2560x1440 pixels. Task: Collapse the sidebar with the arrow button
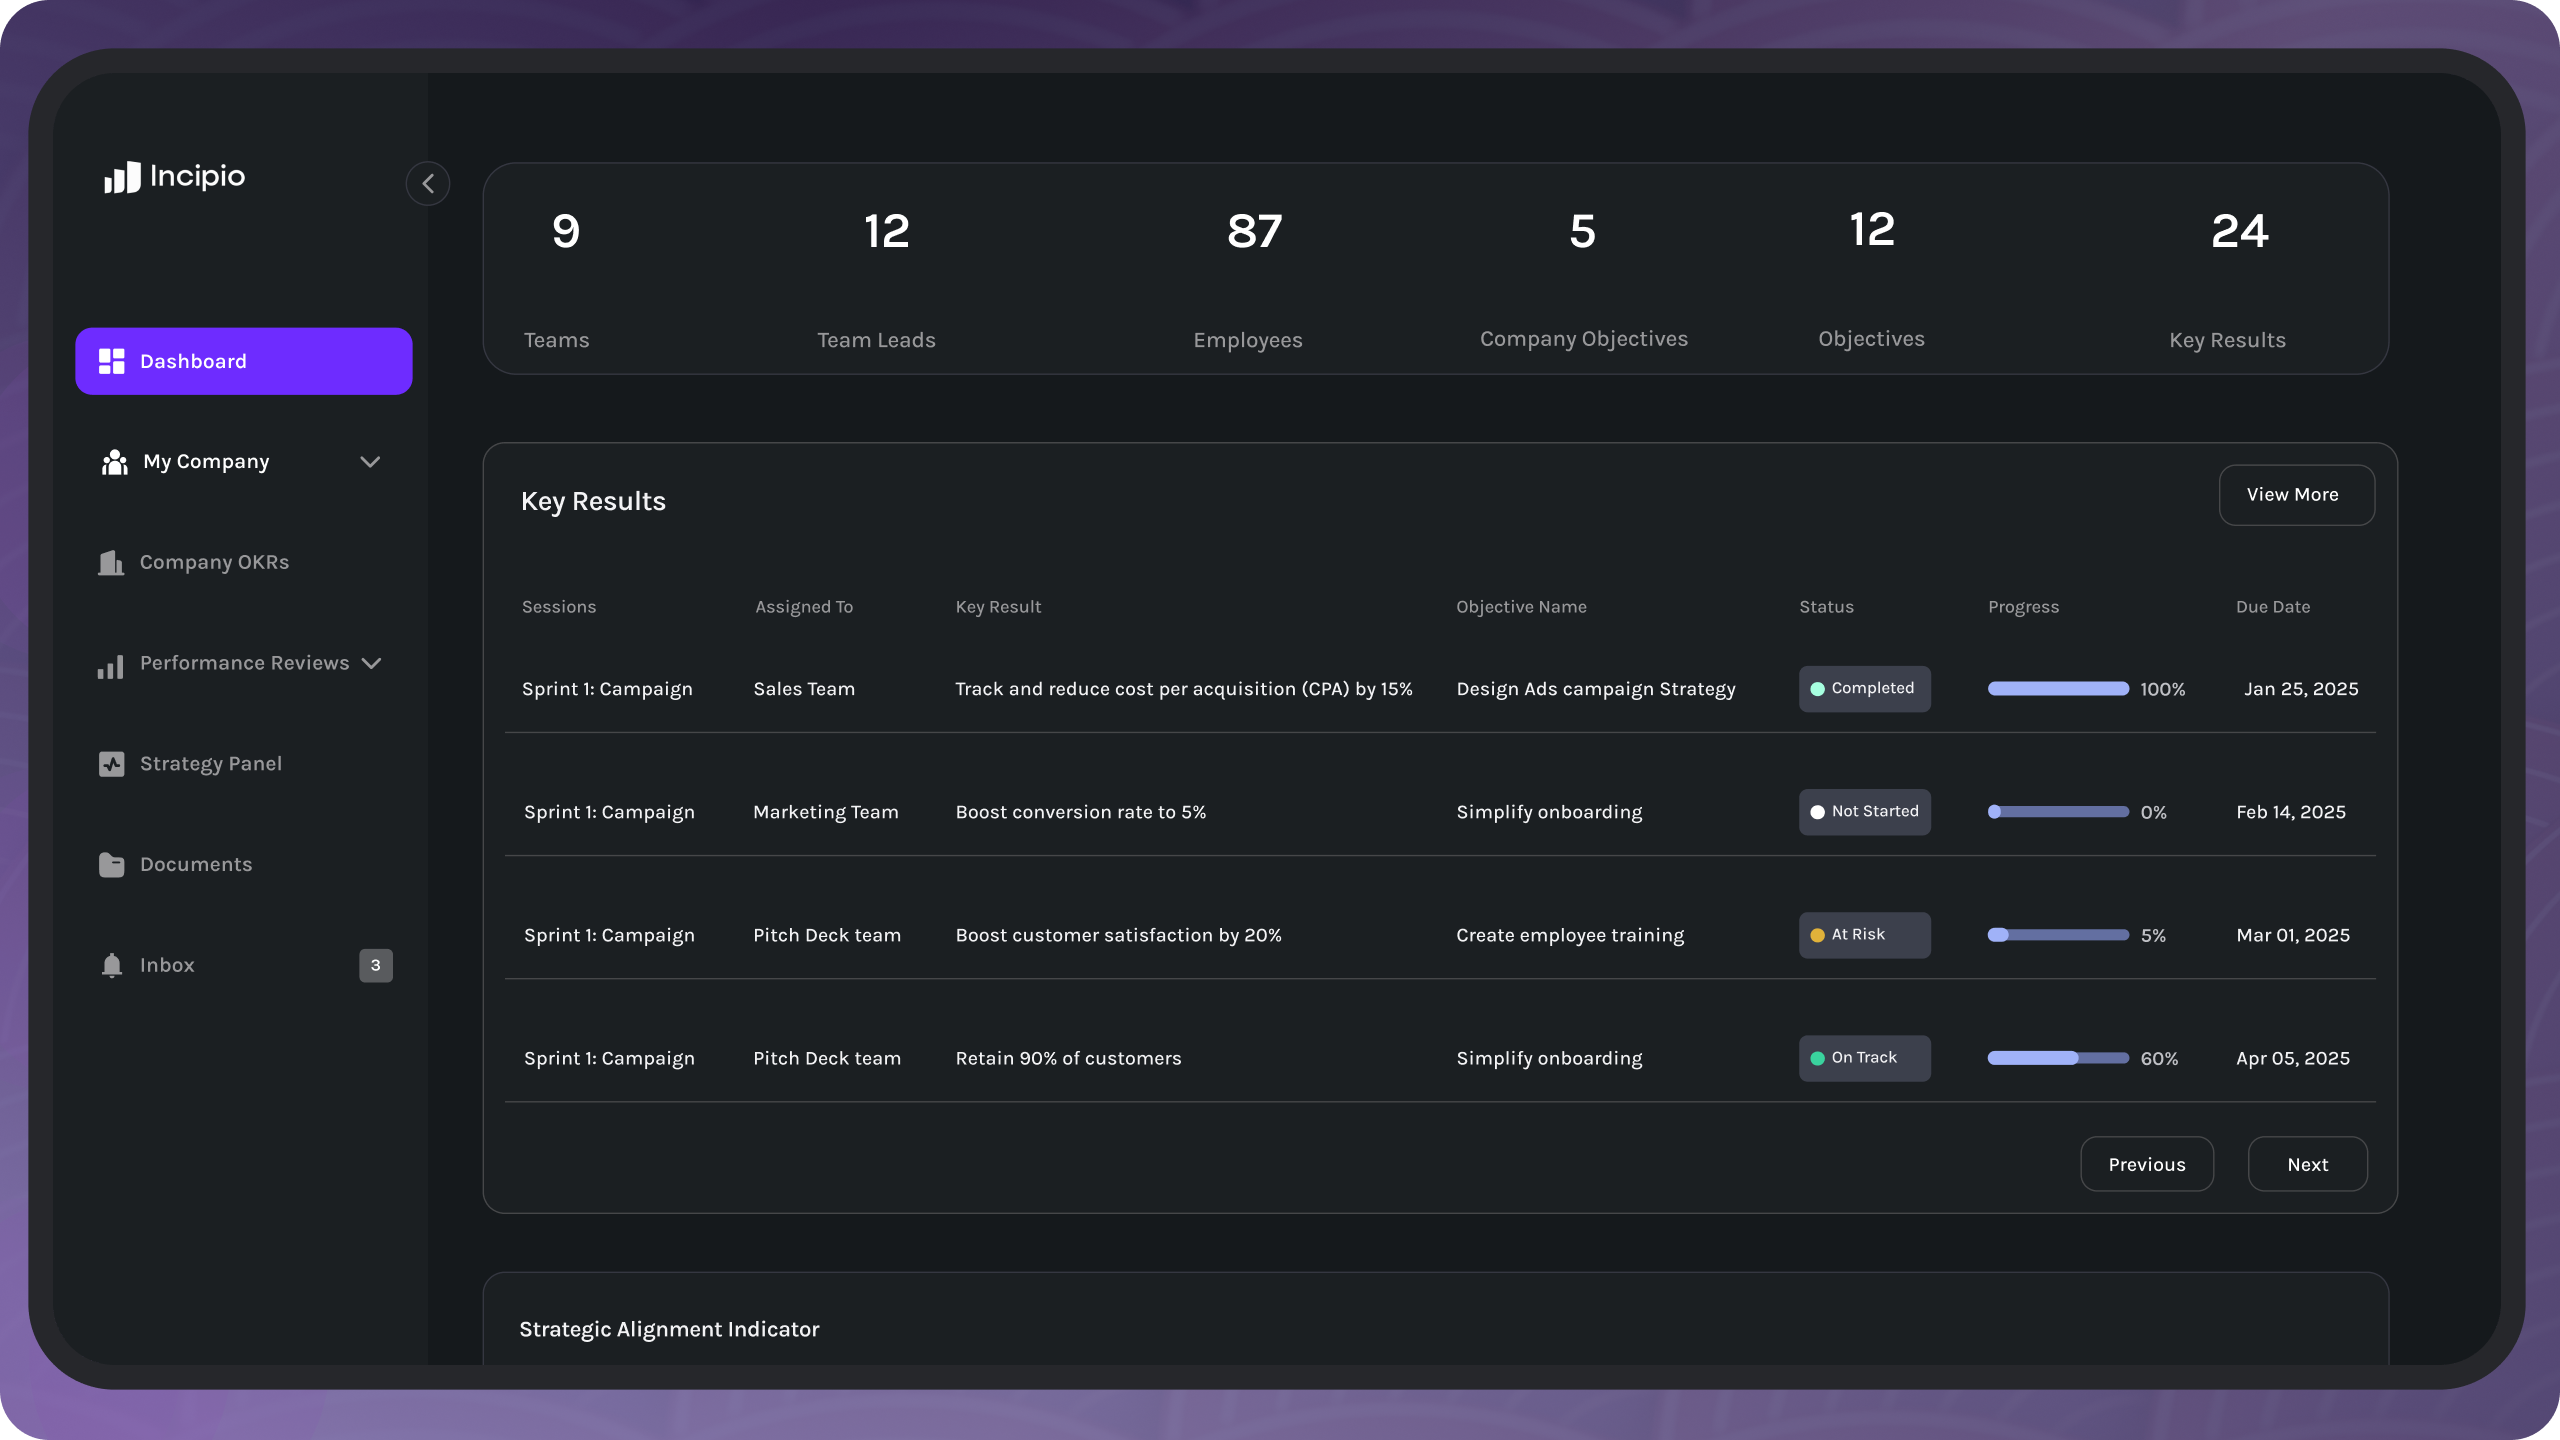pyautogui.click(x=428, y=183)
